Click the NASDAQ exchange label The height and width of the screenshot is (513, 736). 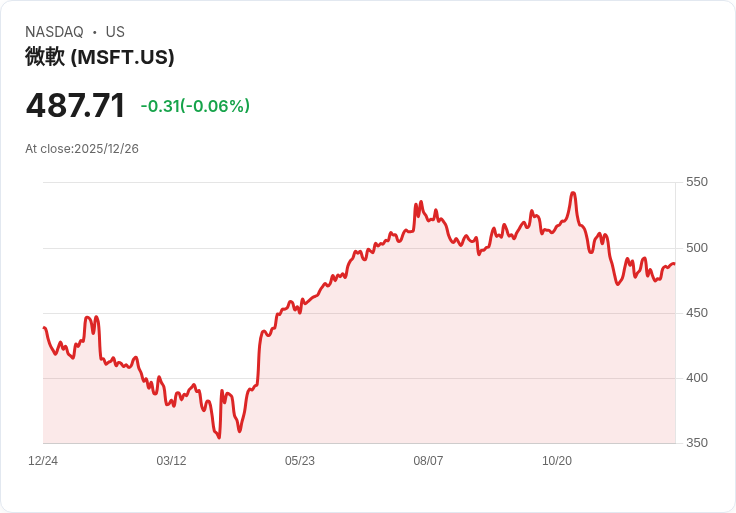click(x=54, y=32)
